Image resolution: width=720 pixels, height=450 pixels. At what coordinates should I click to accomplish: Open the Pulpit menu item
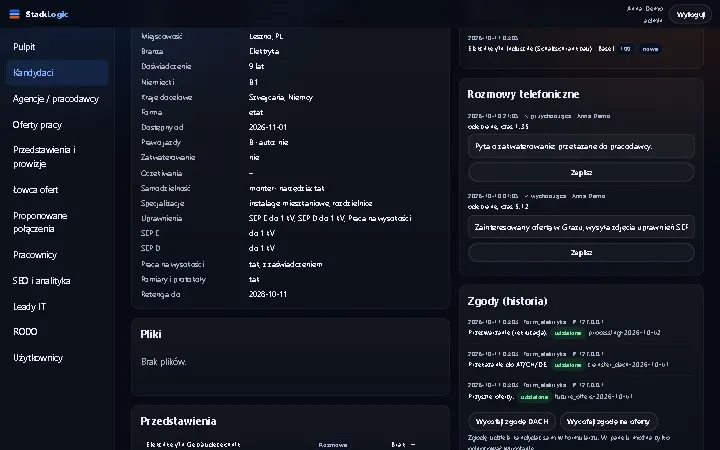[x=24, y=47]
